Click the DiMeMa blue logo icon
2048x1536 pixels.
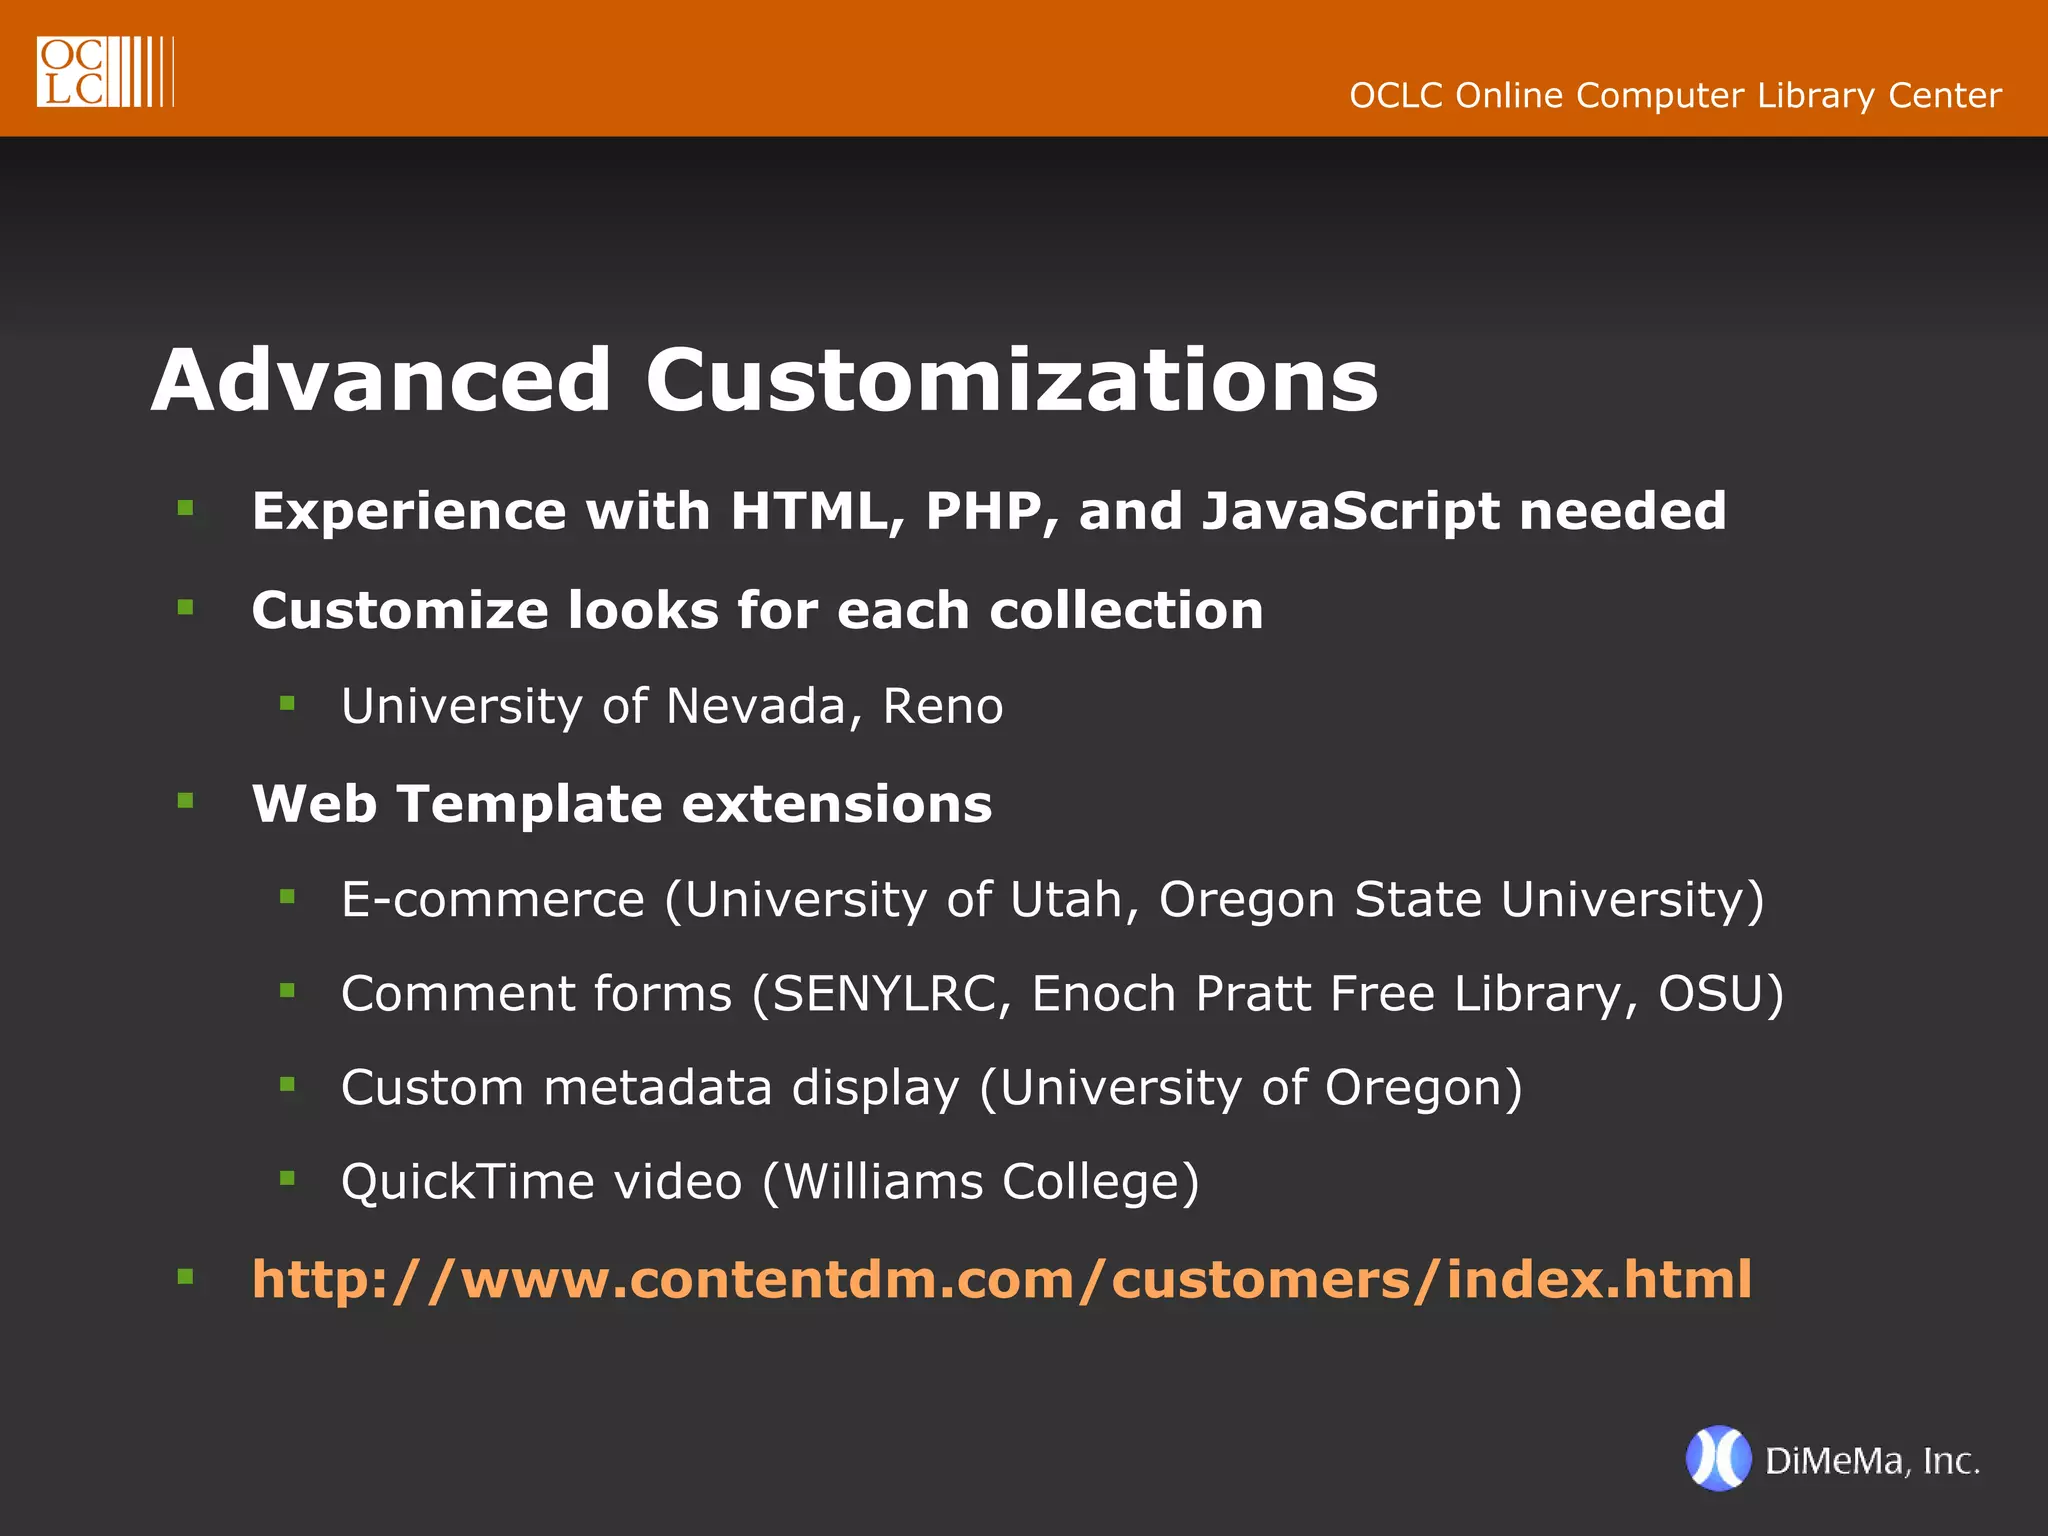tap(1718, 1458)
